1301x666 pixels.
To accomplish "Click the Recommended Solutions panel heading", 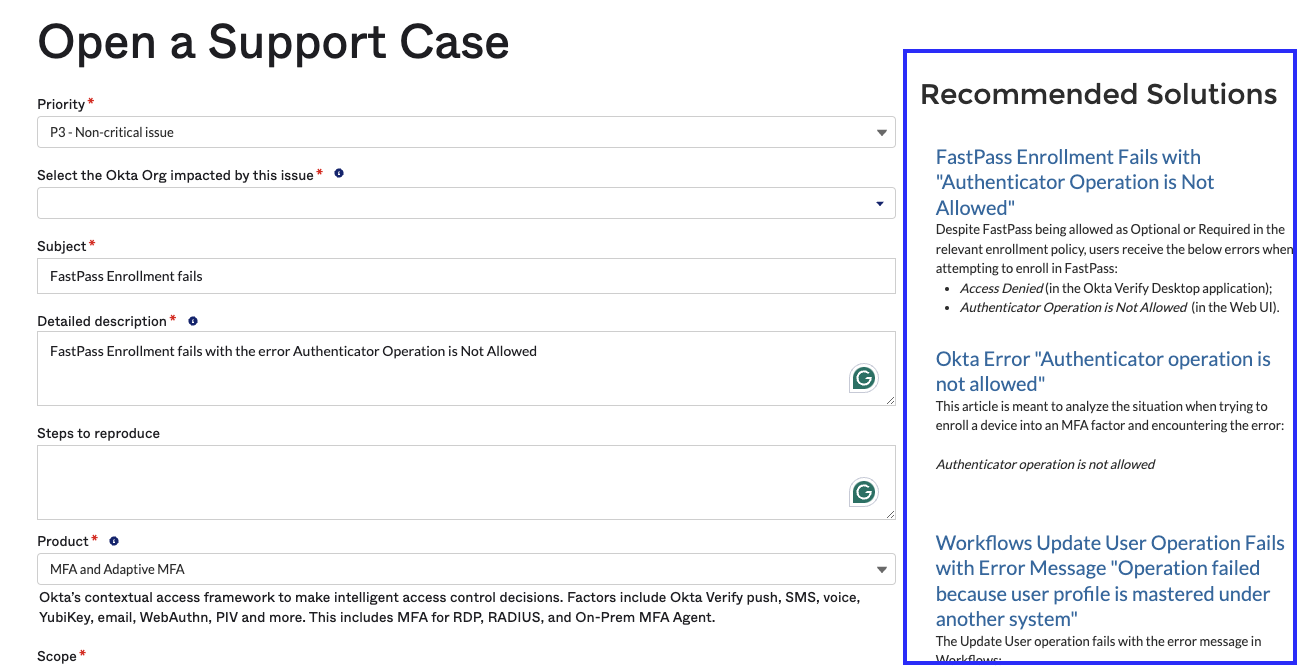I will [1098, 93].
